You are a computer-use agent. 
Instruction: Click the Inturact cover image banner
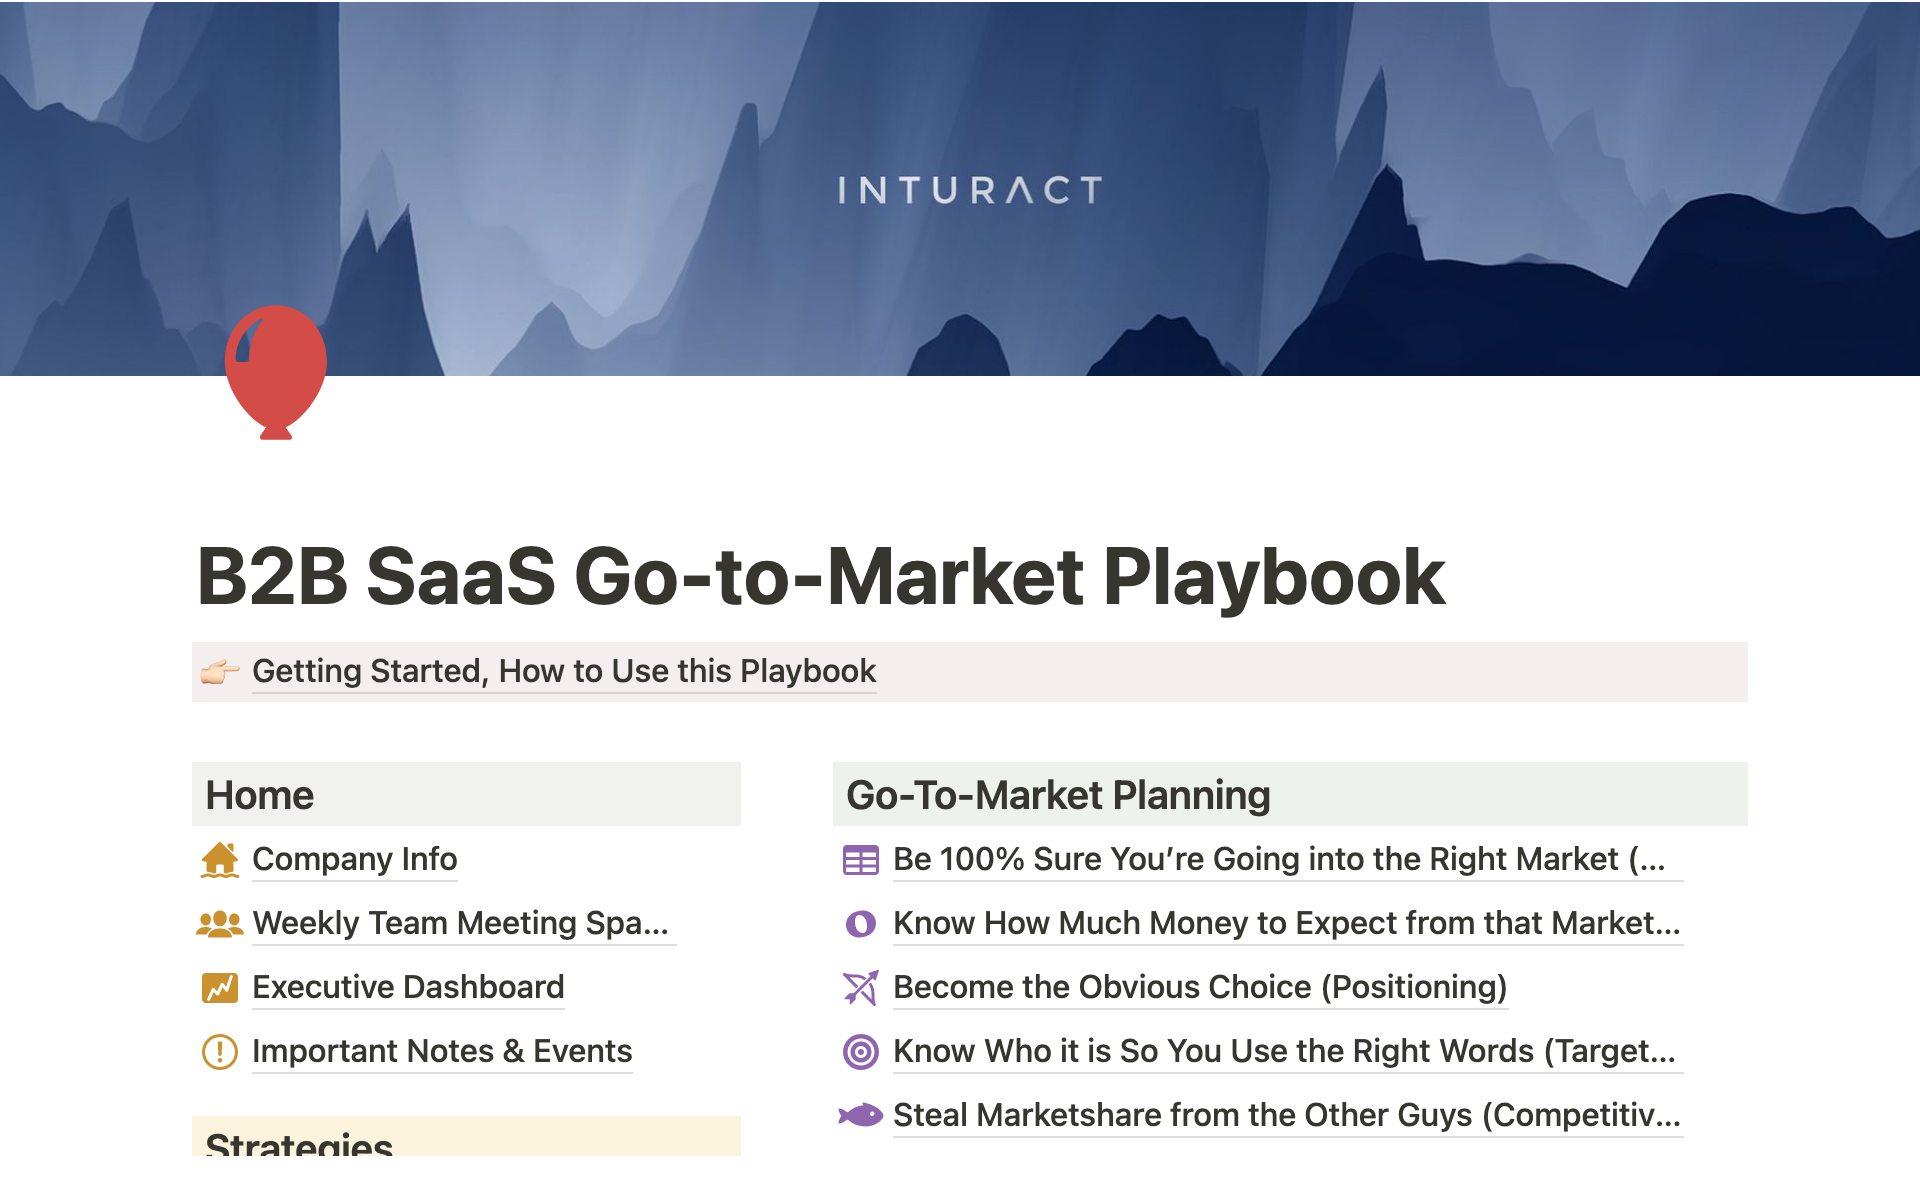pyautogui.click(x=968, y=189)
